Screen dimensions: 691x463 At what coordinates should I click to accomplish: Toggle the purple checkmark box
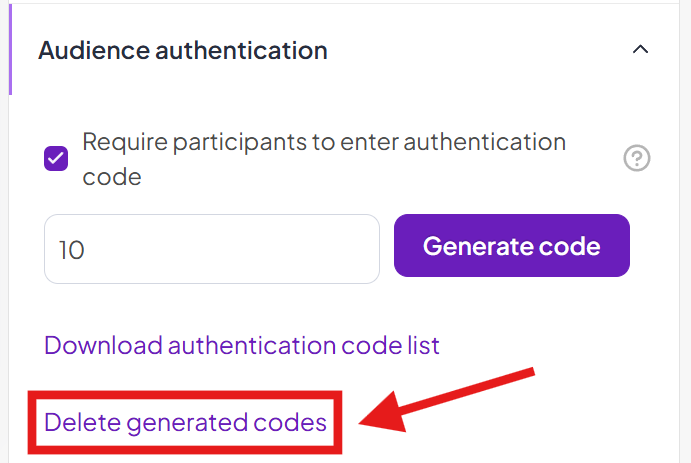click(56, 158)
